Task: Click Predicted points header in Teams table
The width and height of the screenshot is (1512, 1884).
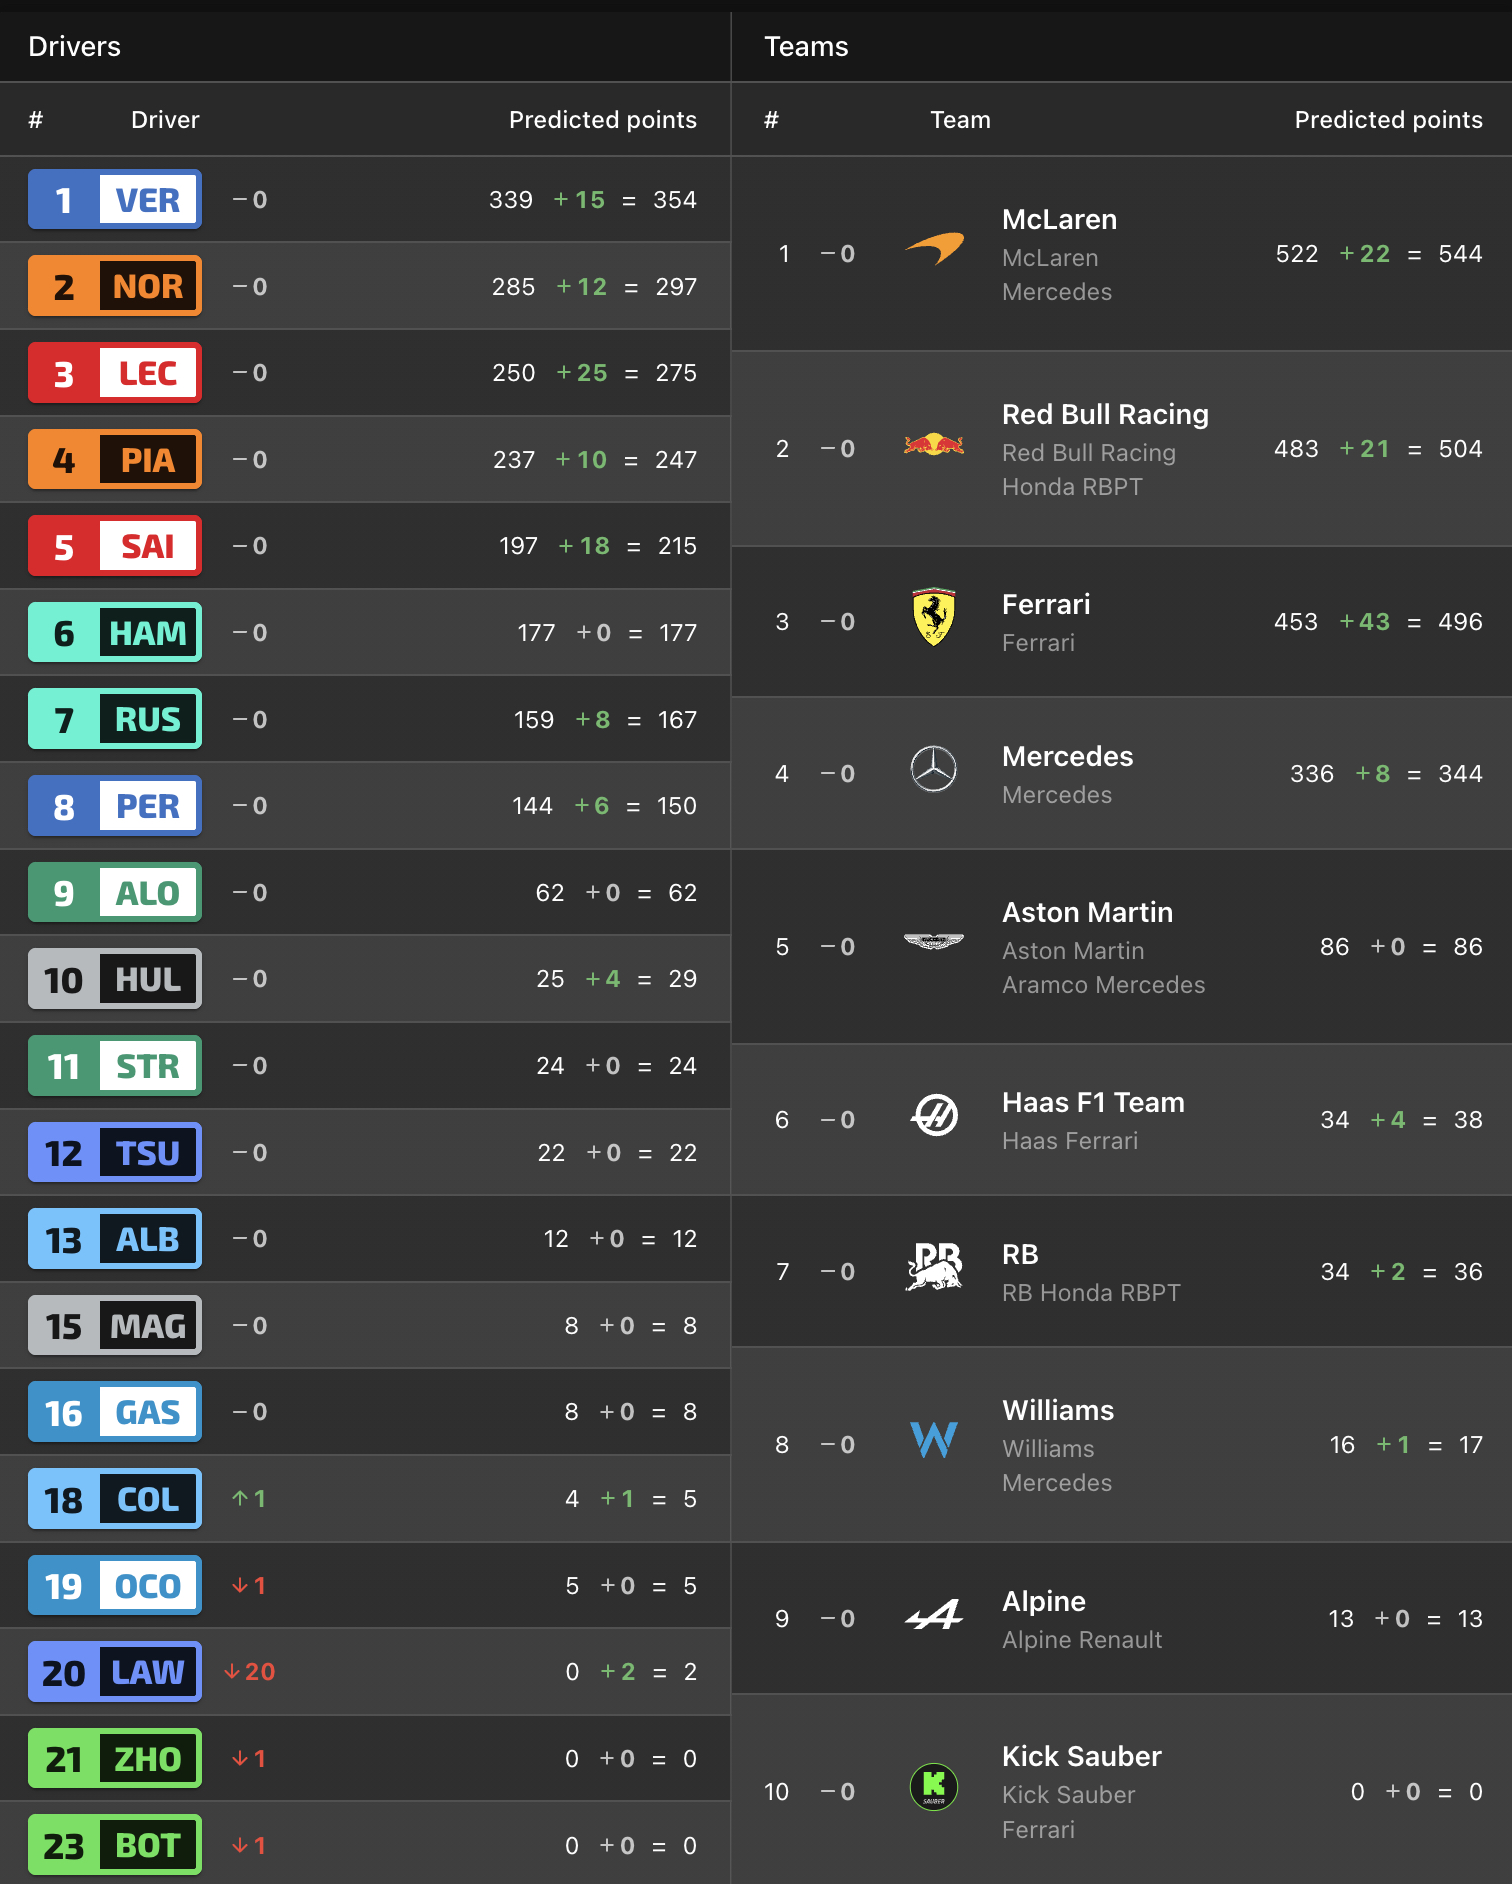Action: click(x=1387, y=120)
